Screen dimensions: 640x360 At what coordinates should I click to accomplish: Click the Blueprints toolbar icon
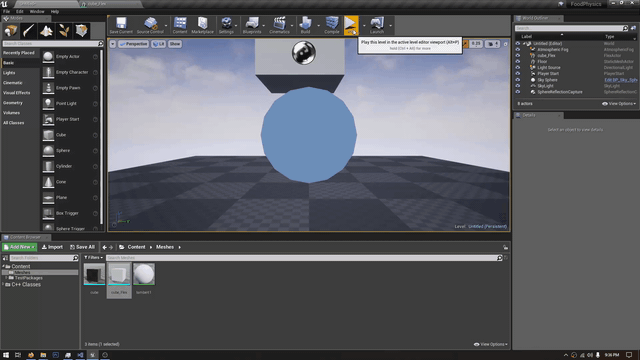coord(252,25)
